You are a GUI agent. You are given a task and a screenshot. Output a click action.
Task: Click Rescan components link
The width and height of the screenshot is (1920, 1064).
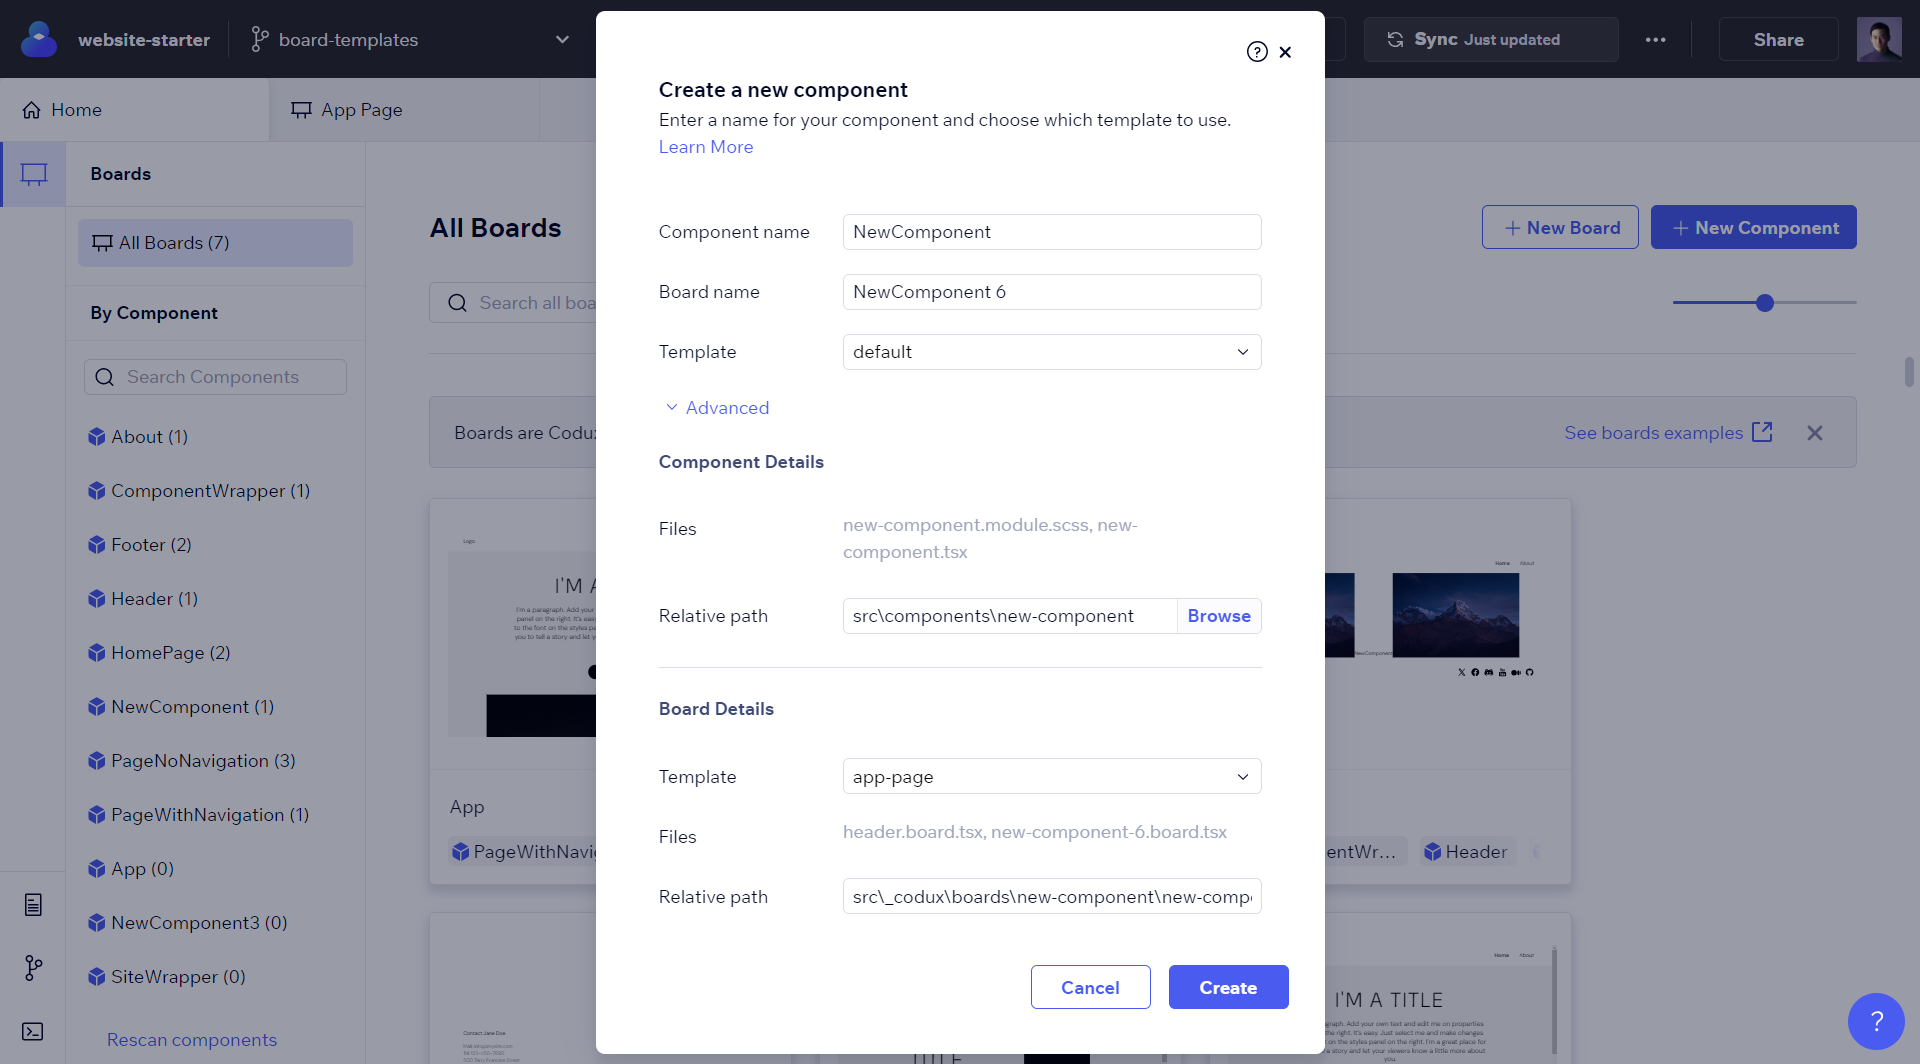coord(192,1040)
